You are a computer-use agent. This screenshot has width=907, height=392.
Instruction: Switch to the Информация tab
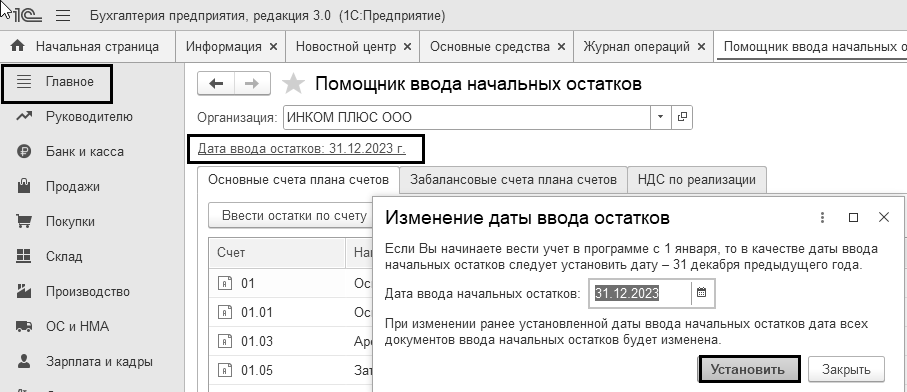coord(223,47)
